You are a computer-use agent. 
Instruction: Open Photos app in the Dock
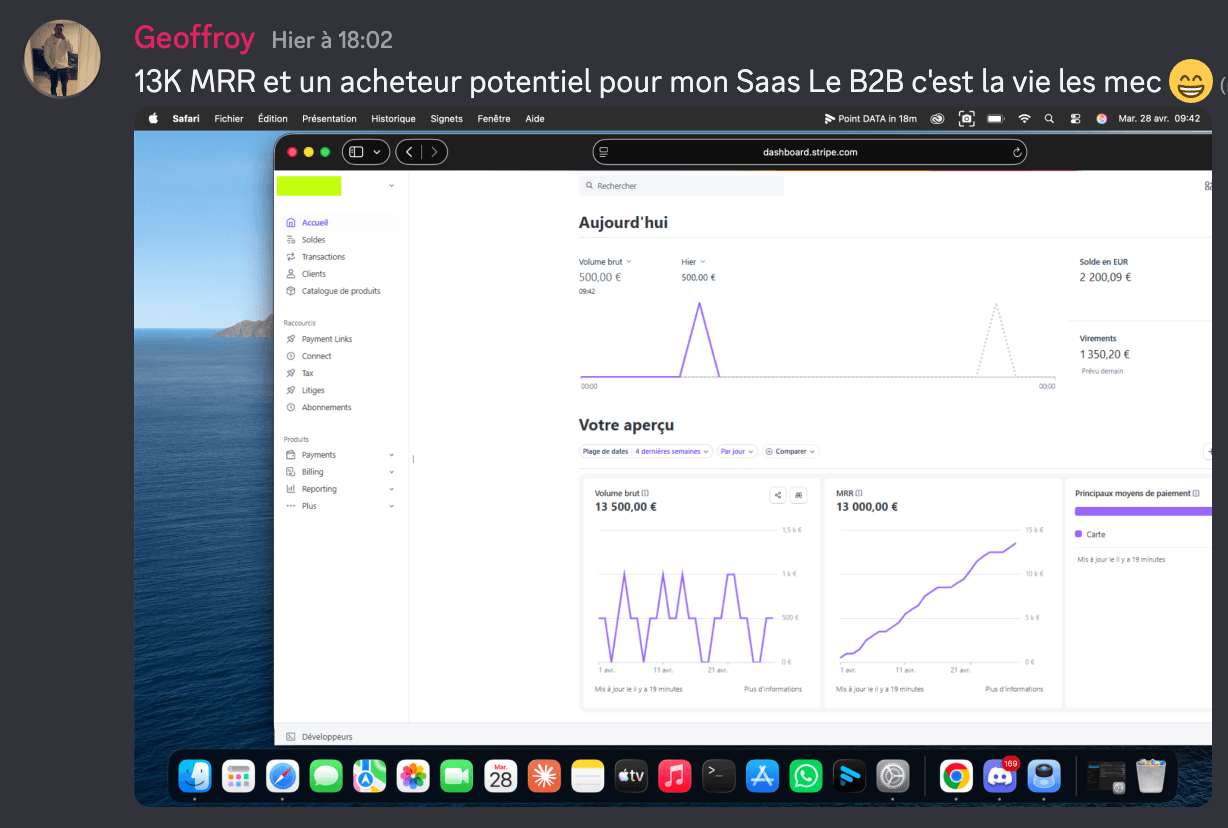tap(413, 775)
